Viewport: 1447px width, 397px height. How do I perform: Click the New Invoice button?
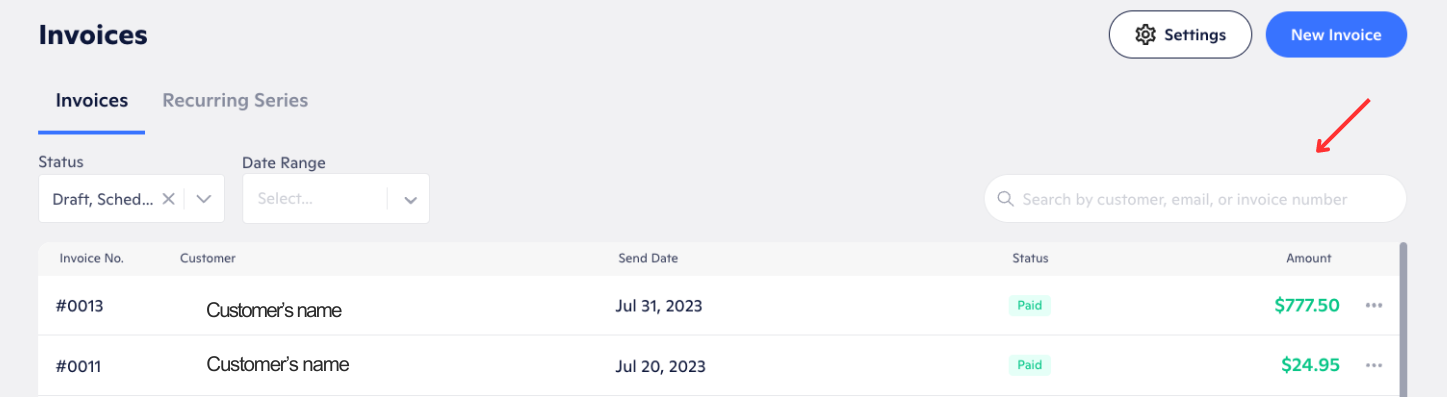pos(1336,35)
